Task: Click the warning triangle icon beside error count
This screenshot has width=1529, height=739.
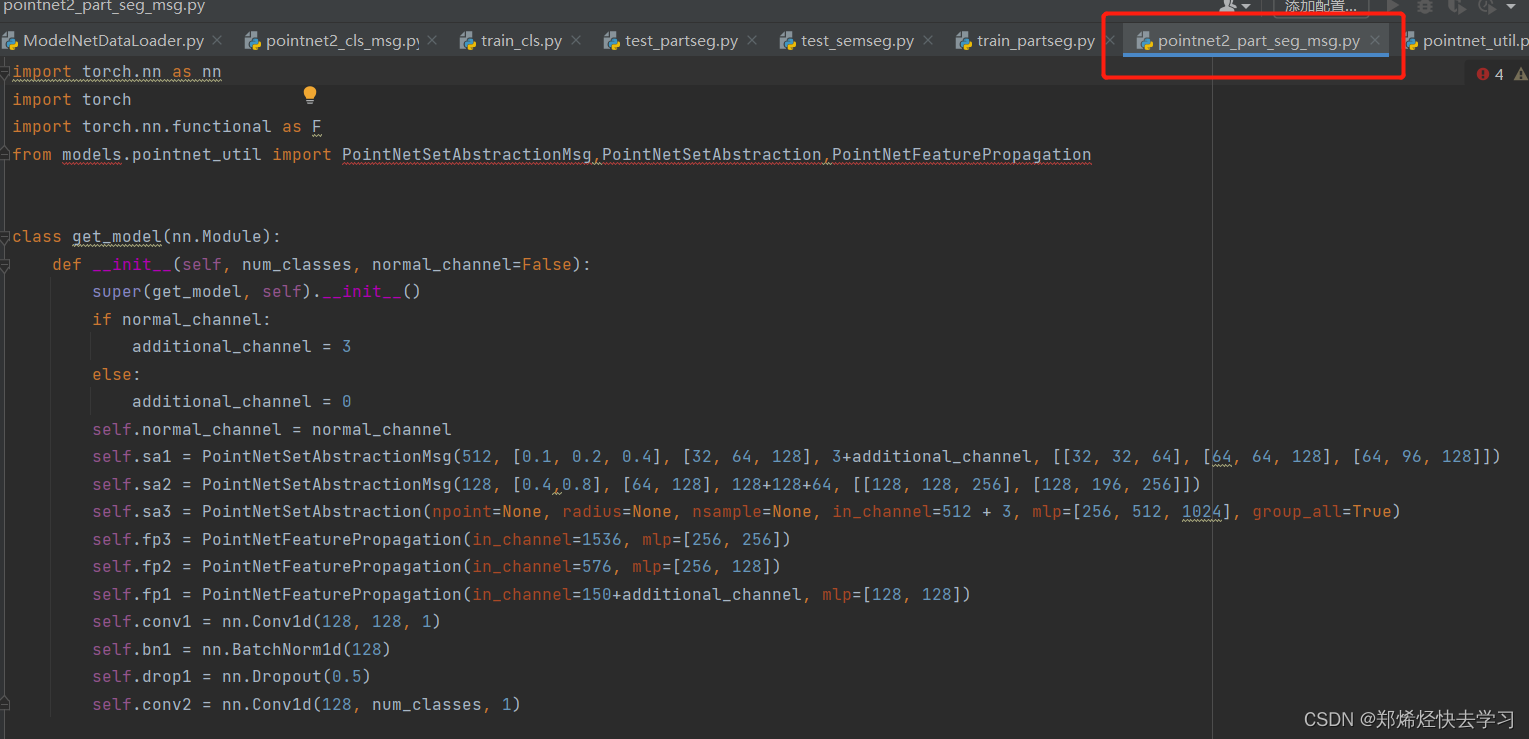Action: click(1520, 74)
